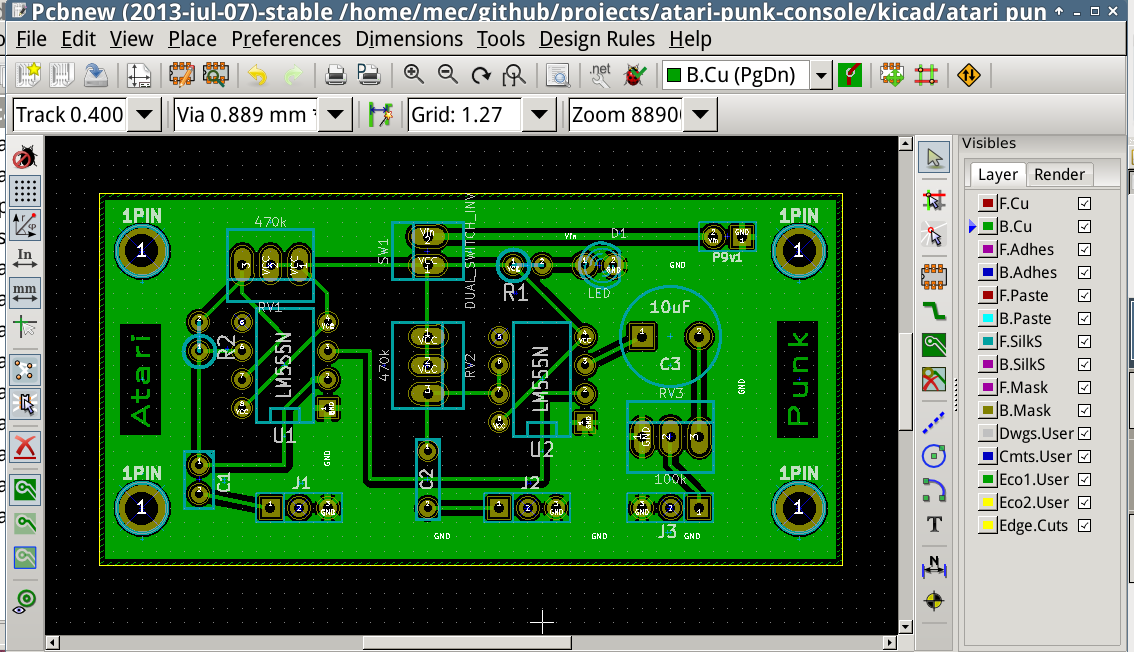
Task: Open the B.Cu (PgDn) layer selector dropdown
Action: 821,74
